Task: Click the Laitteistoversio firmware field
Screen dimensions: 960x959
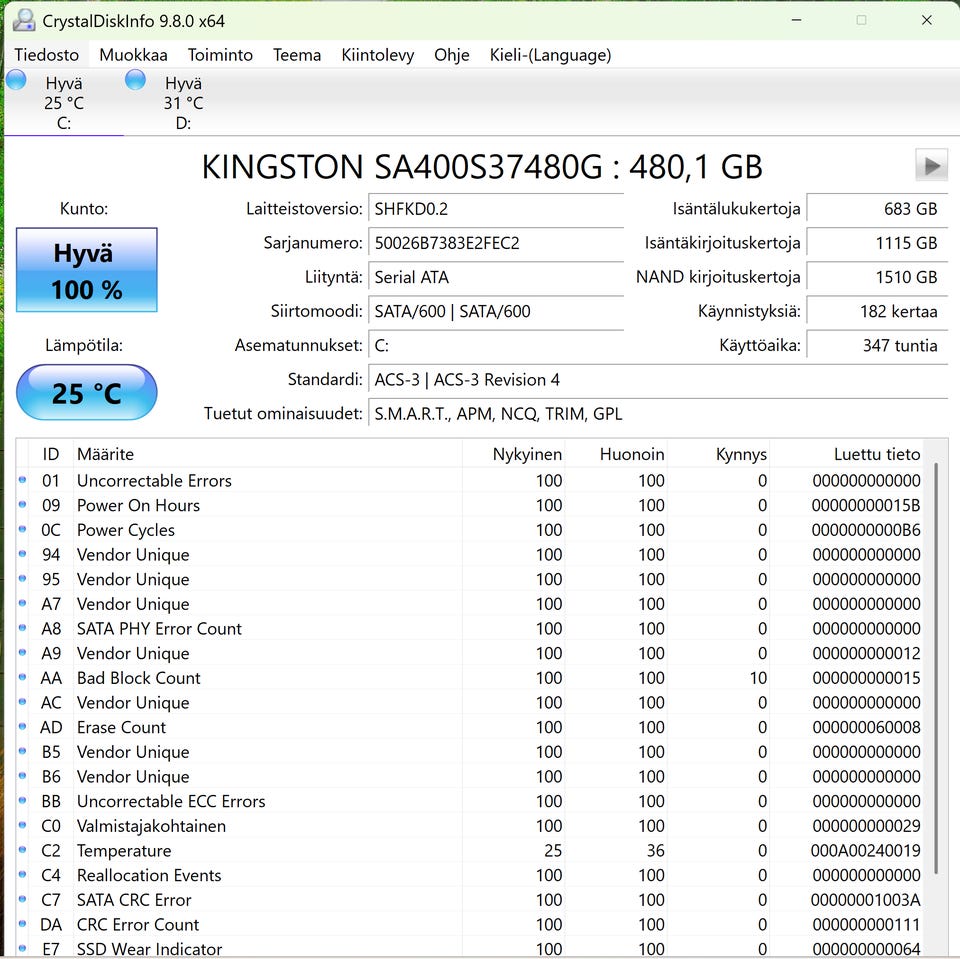Action: click(496, 209)
